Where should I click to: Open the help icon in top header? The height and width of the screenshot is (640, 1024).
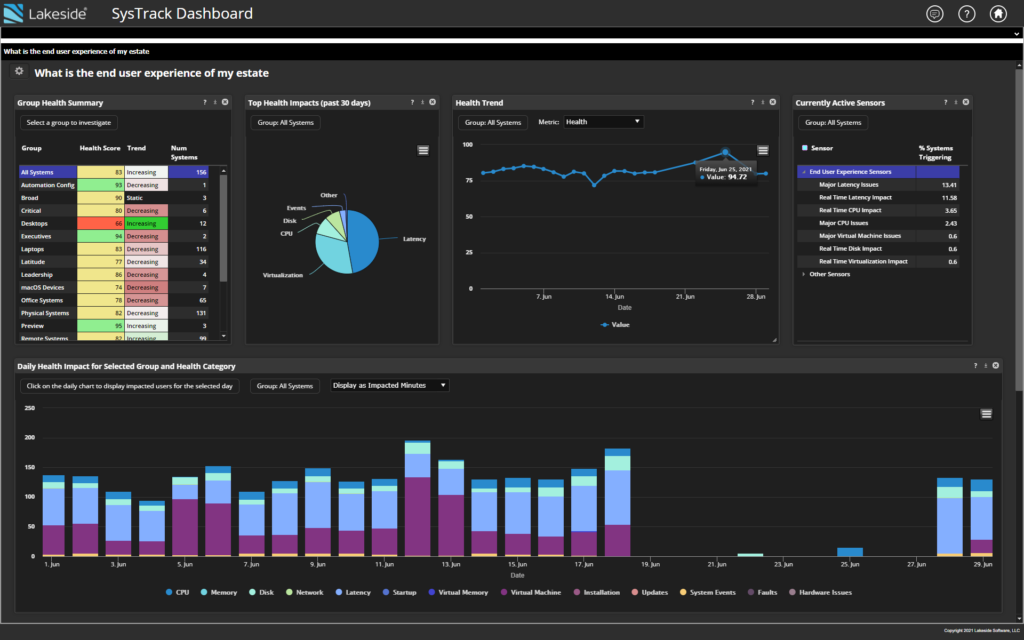[967, 14]
